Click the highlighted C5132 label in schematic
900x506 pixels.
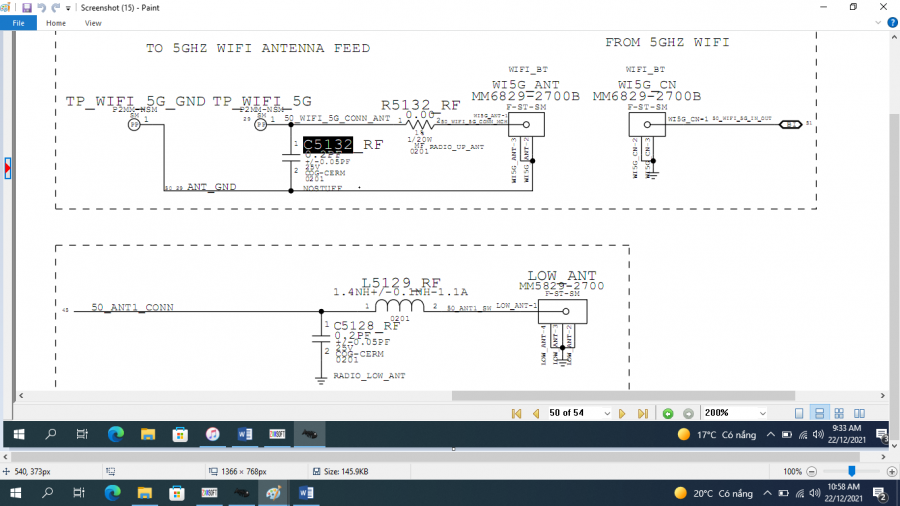coord(328,144)
